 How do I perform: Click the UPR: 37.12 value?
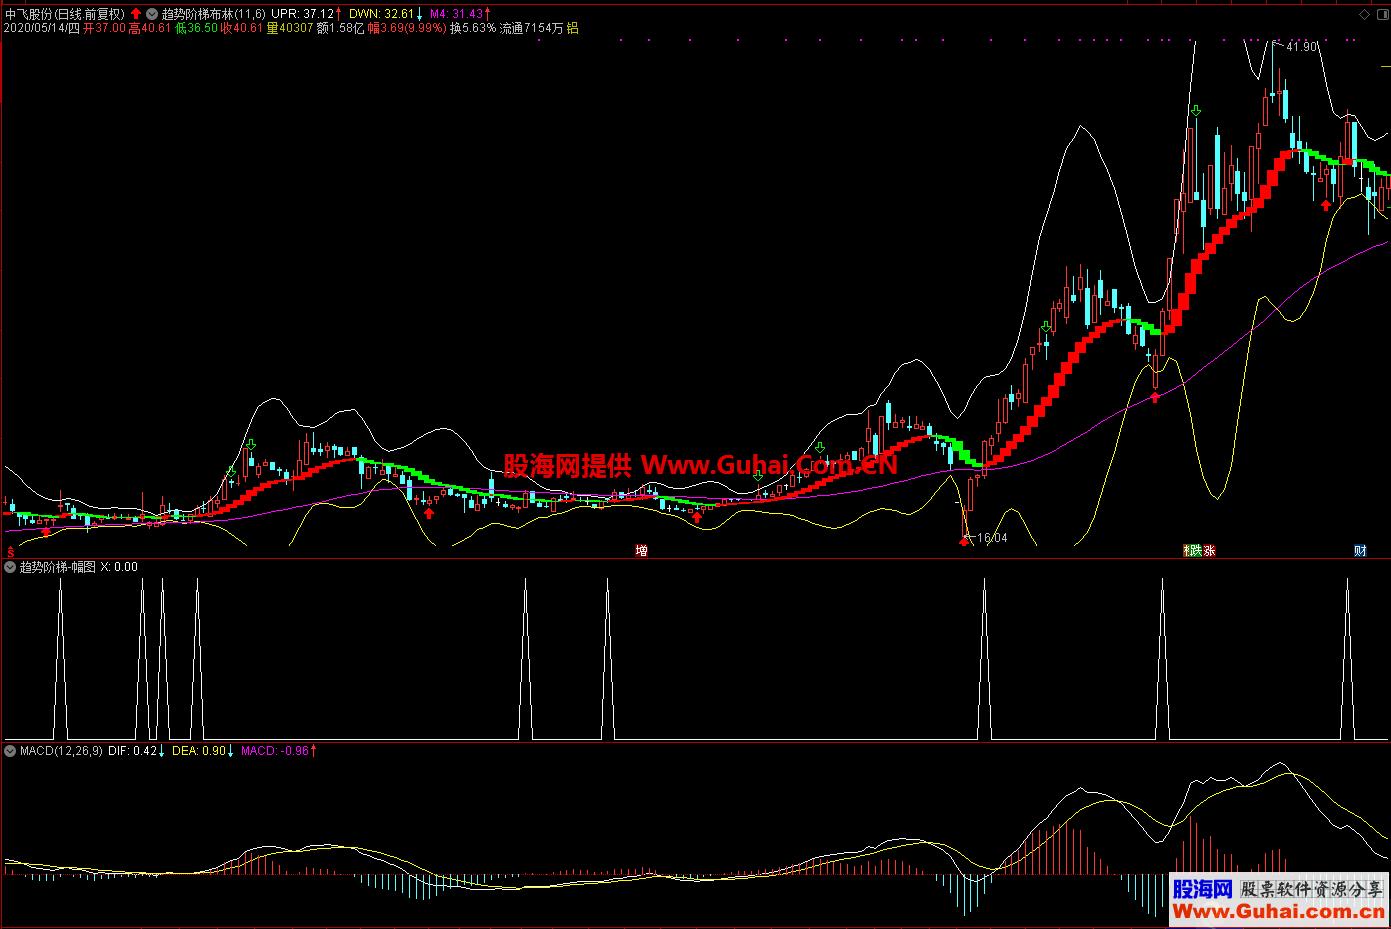tap(303, 14)
